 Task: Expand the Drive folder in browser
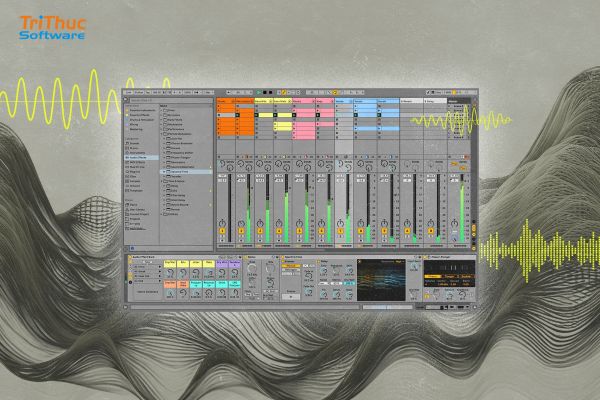coord(161,110)
